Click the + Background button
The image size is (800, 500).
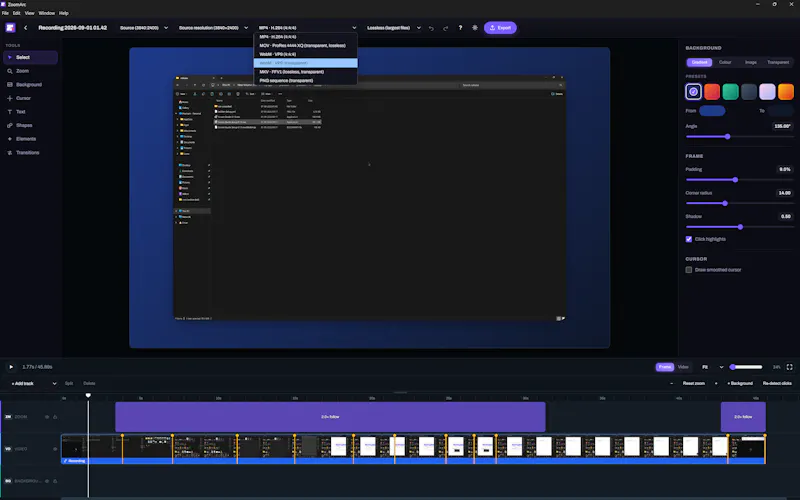[x=740, y=383]
